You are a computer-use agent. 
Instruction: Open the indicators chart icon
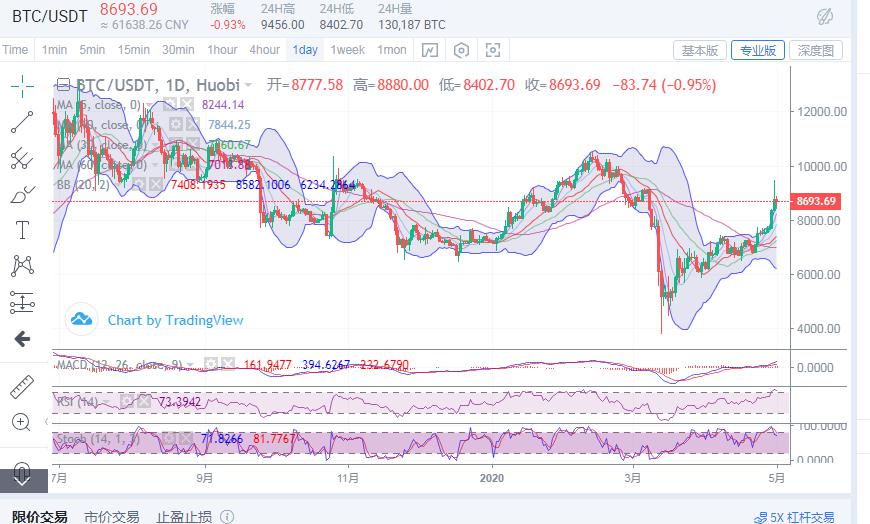coord(430,50)
